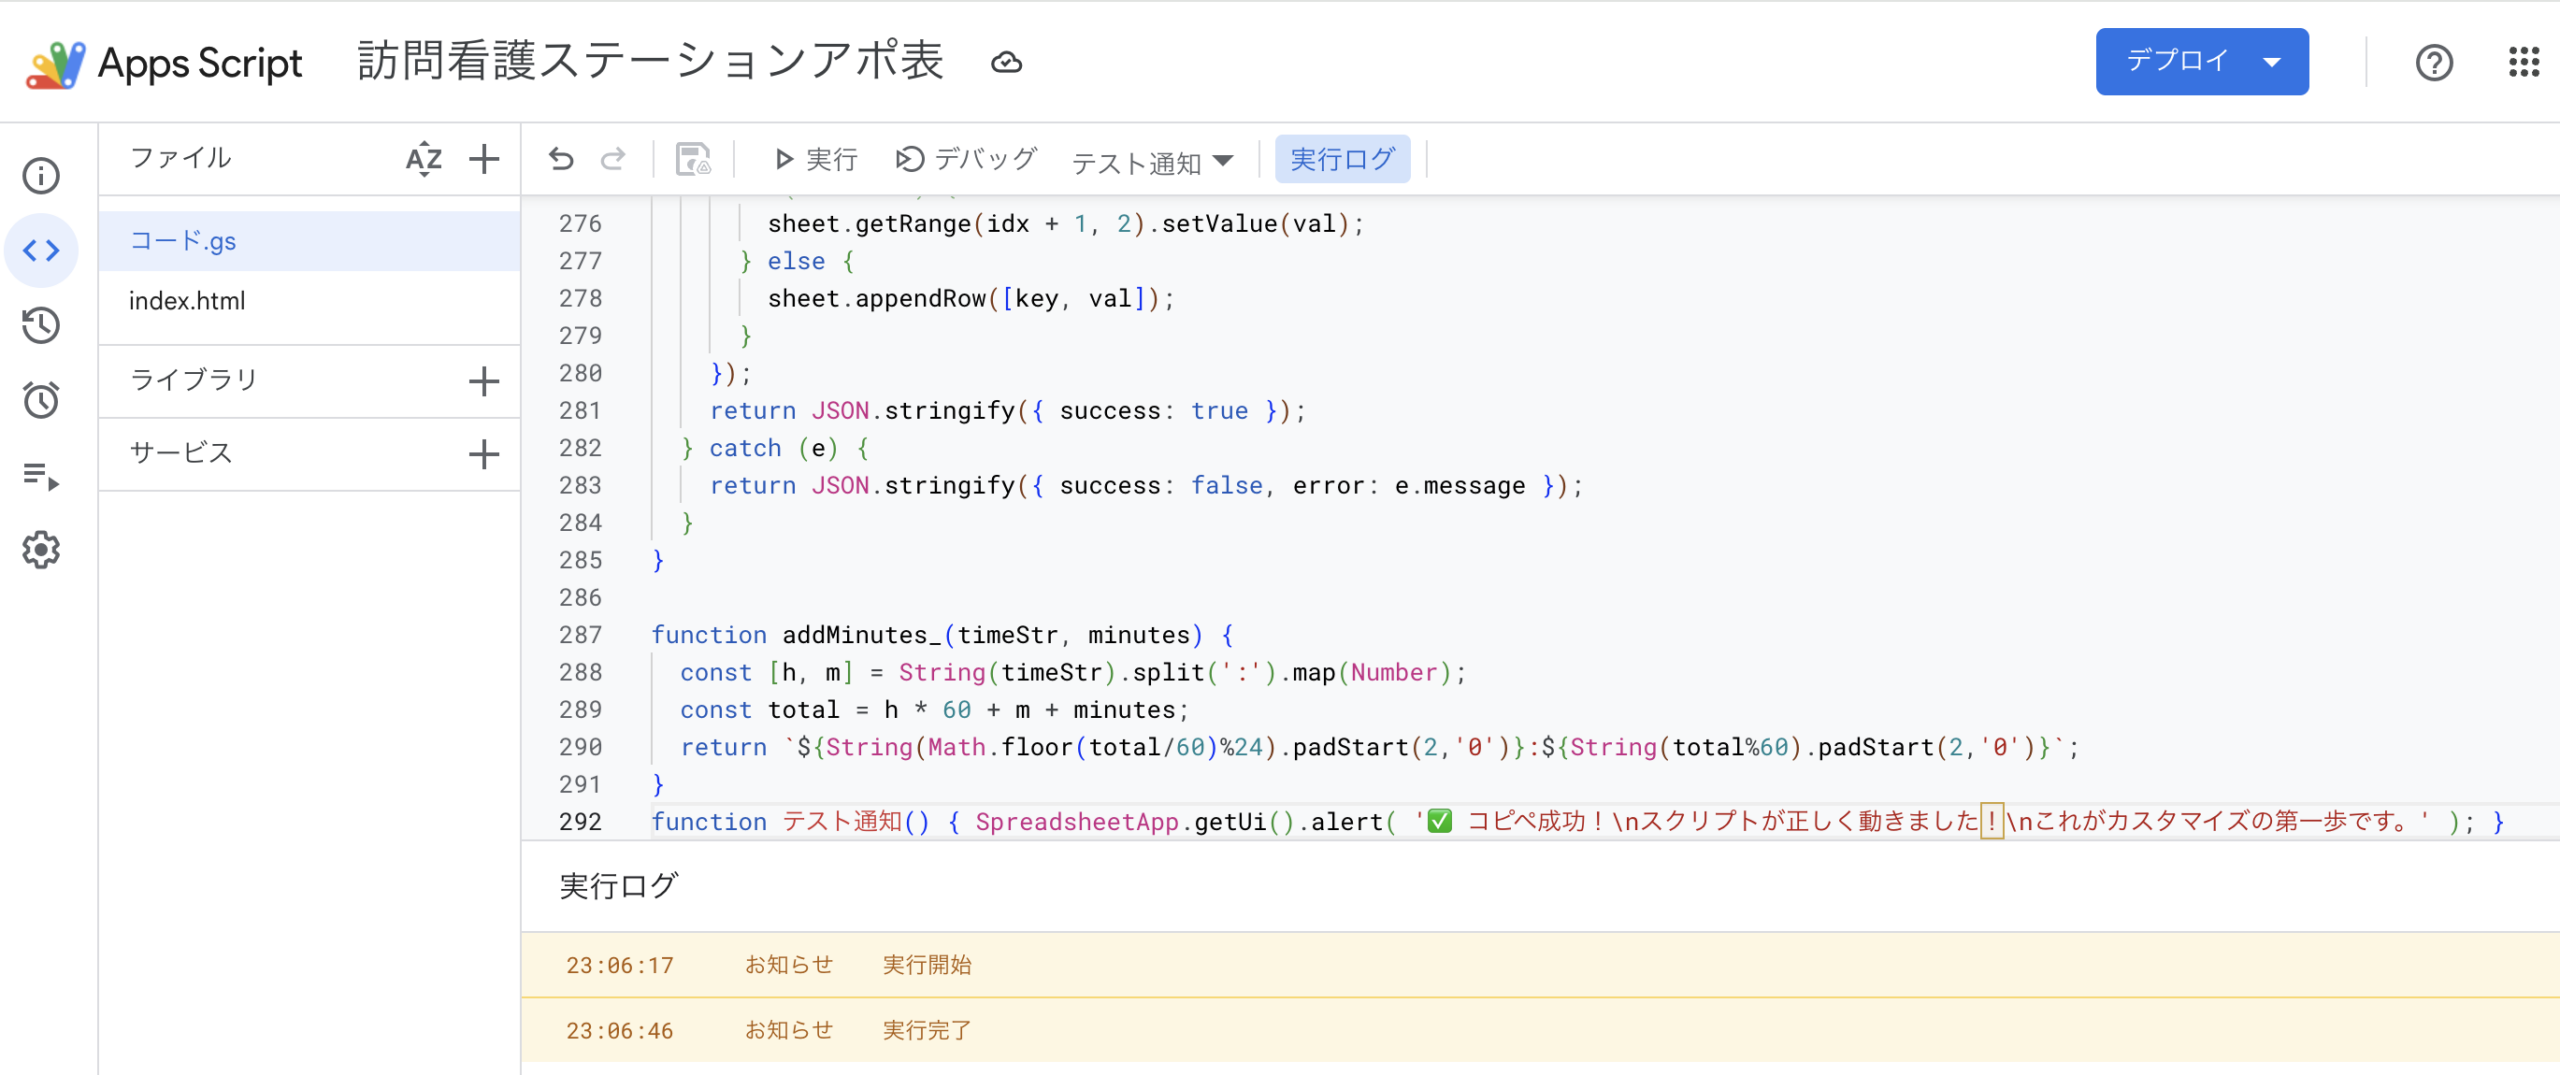The width and height of the screenshot is (2560, 1075).
Task: Click the サービス section label
Action: pyautogui.click(x=181, y=453)
